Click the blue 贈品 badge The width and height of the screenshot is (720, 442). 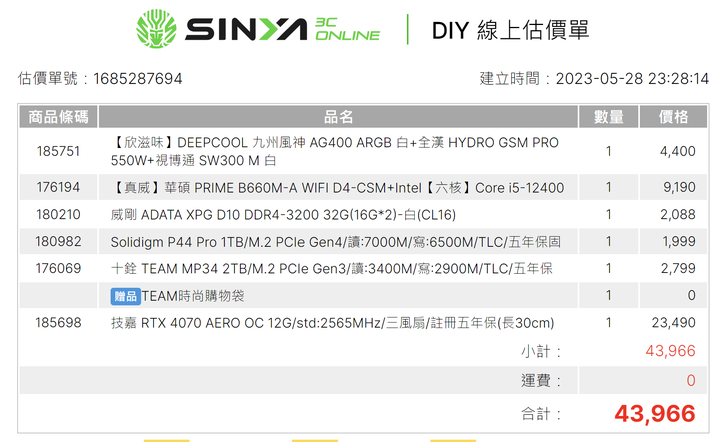[125, 296]
